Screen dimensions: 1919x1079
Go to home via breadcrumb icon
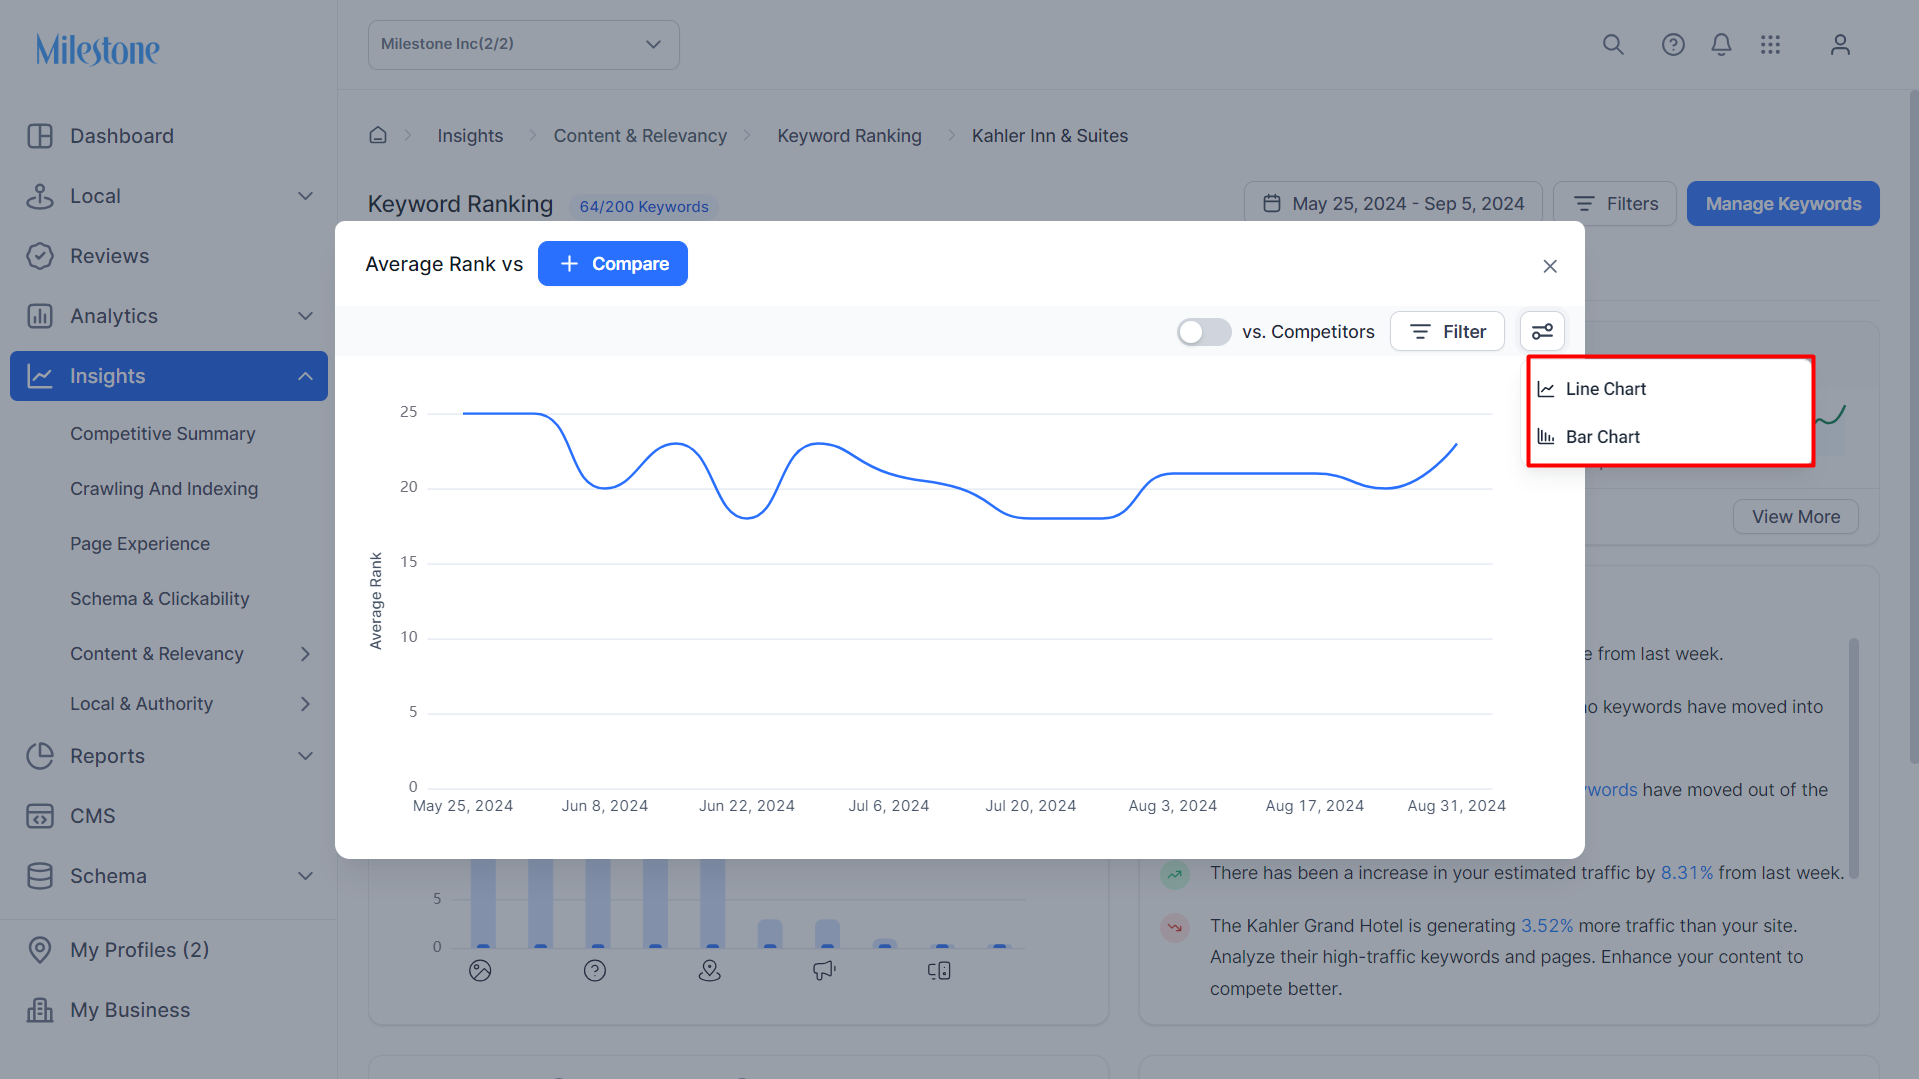(378, 135)
